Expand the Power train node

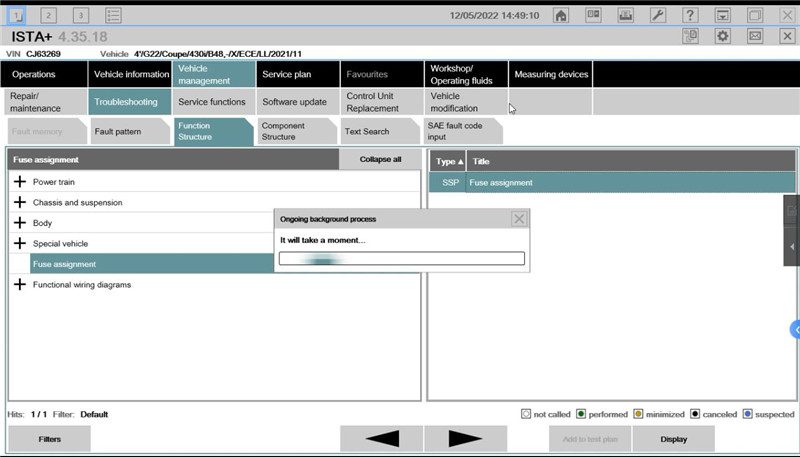(20, 182)
